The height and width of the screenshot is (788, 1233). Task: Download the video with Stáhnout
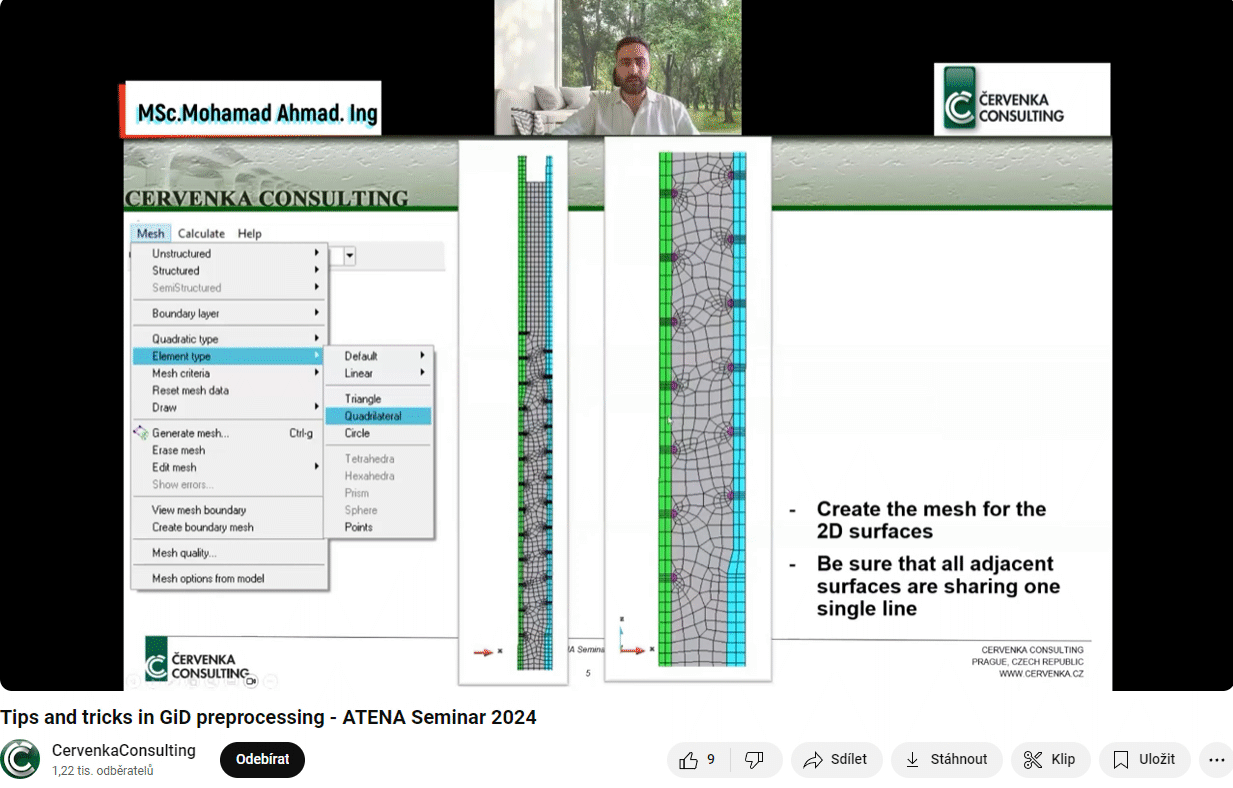[946, 760]
